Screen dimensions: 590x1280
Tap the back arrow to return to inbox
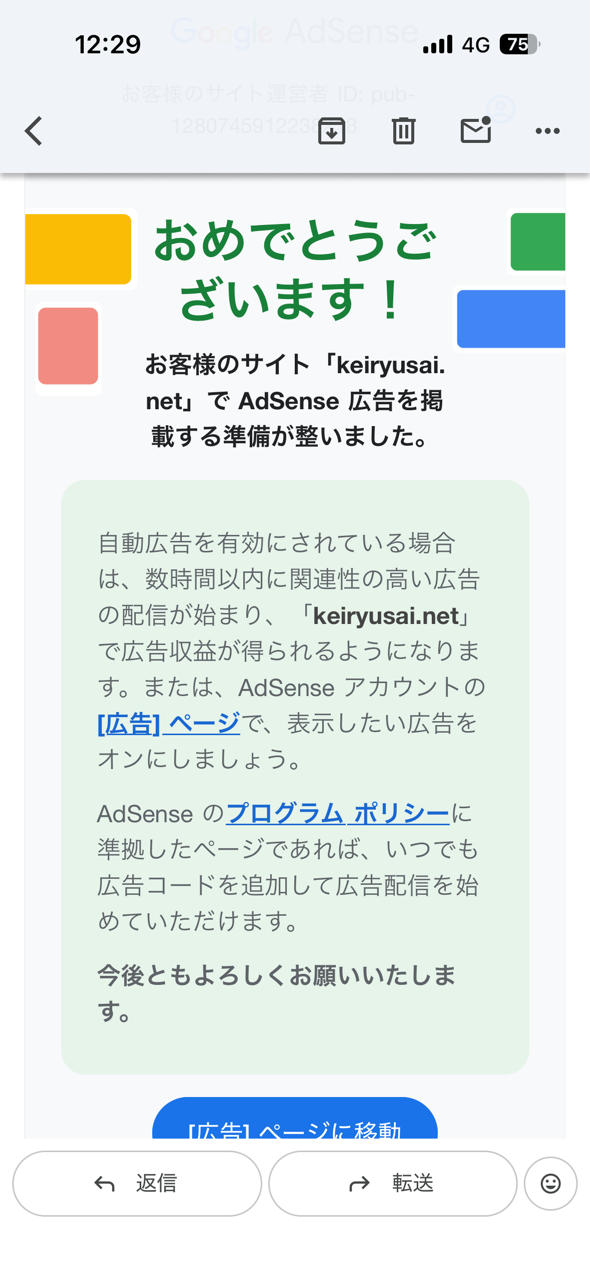(33, 130)
